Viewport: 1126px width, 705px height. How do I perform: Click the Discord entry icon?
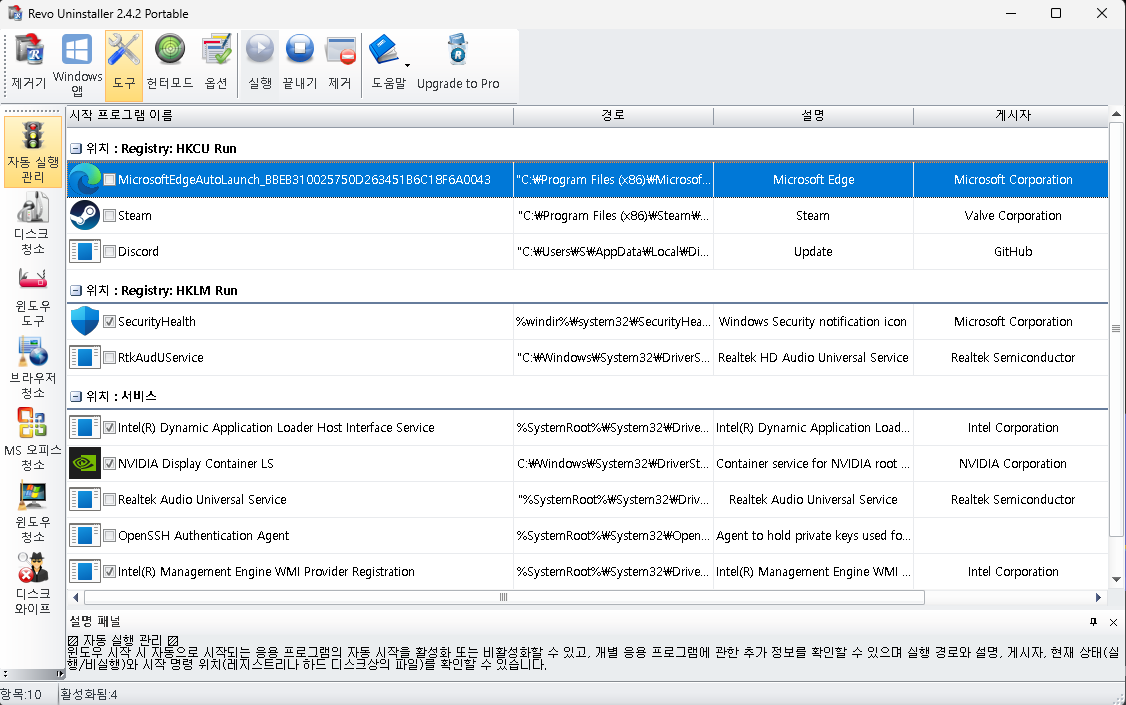coord(85,251)
